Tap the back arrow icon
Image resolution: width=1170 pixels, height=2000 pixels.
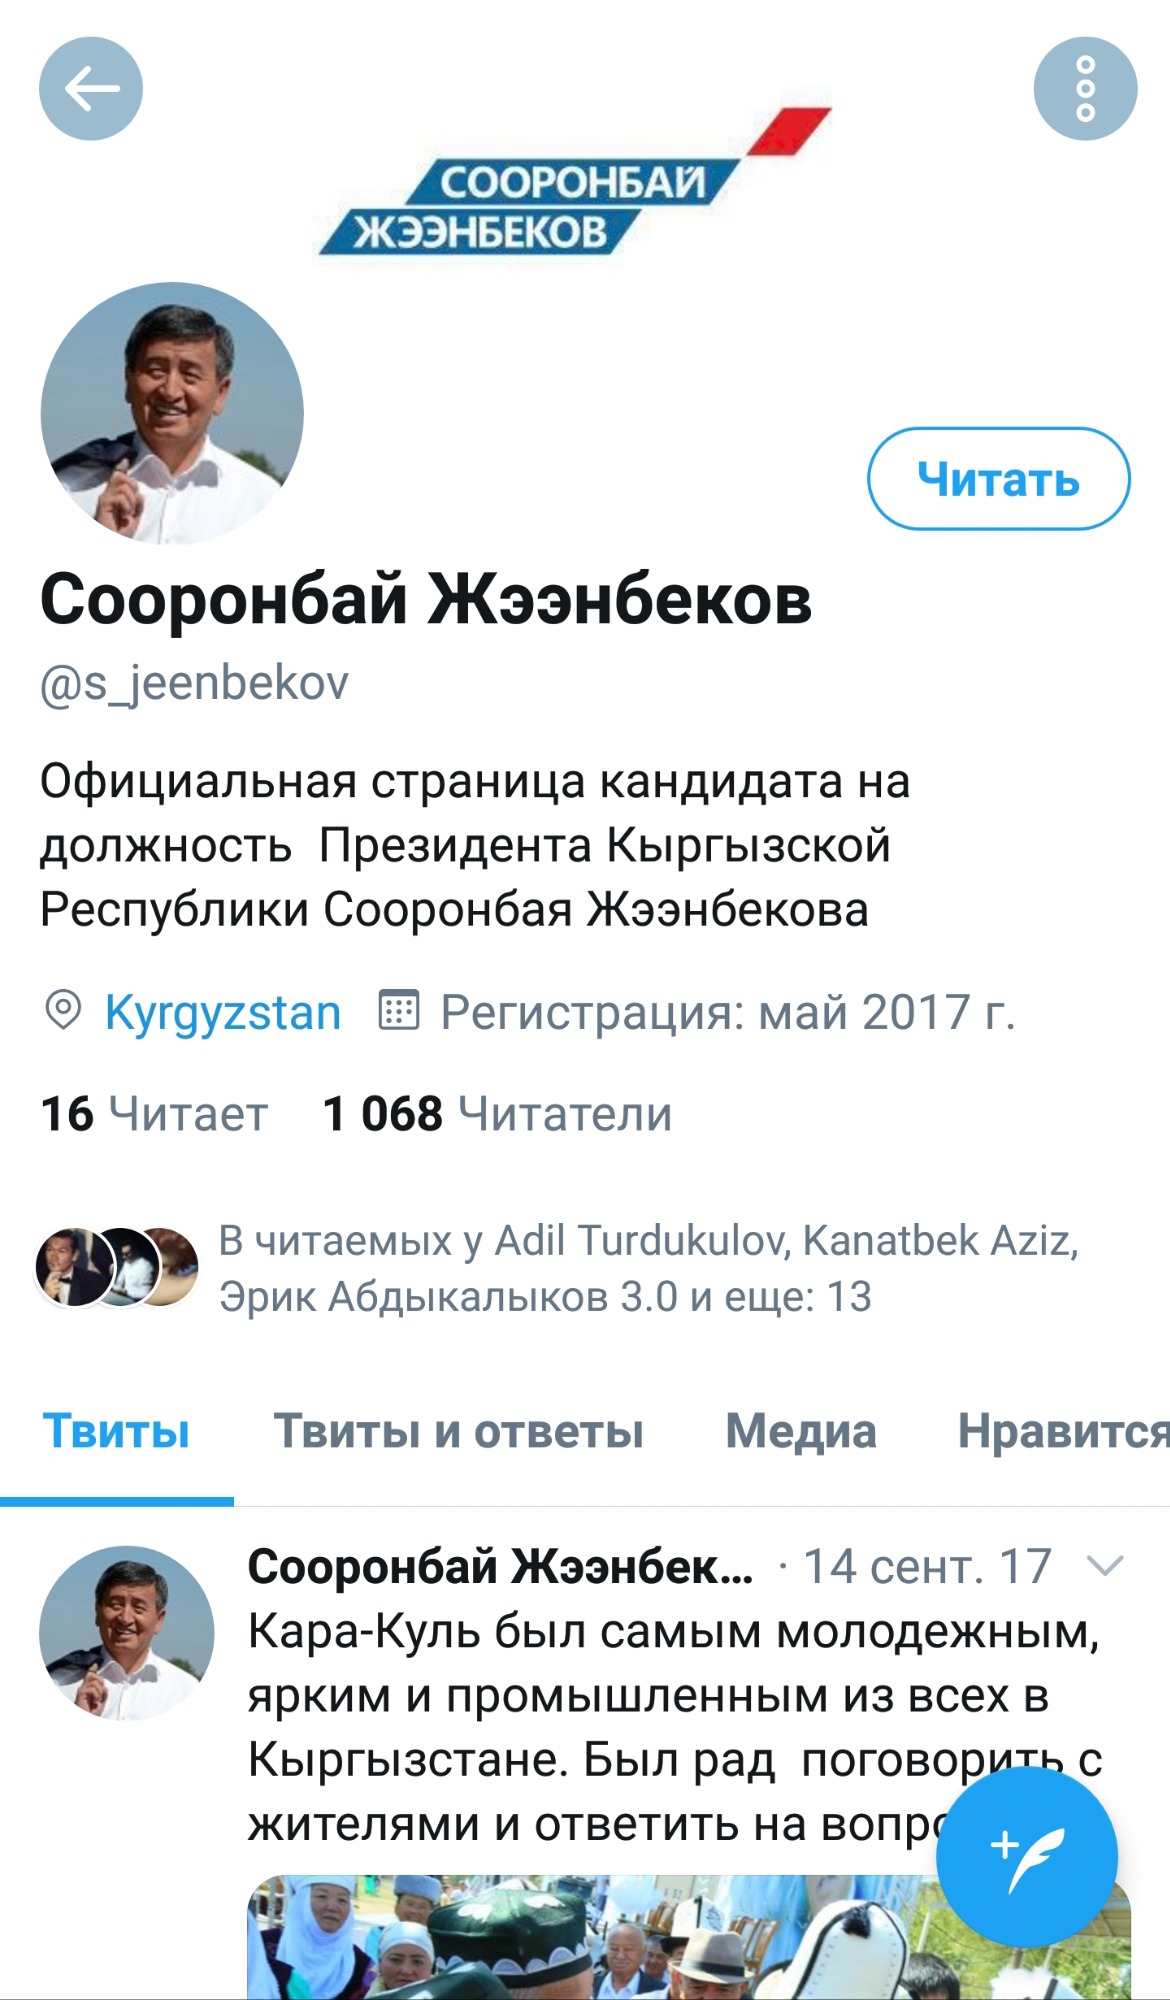(x=91, y=89)
